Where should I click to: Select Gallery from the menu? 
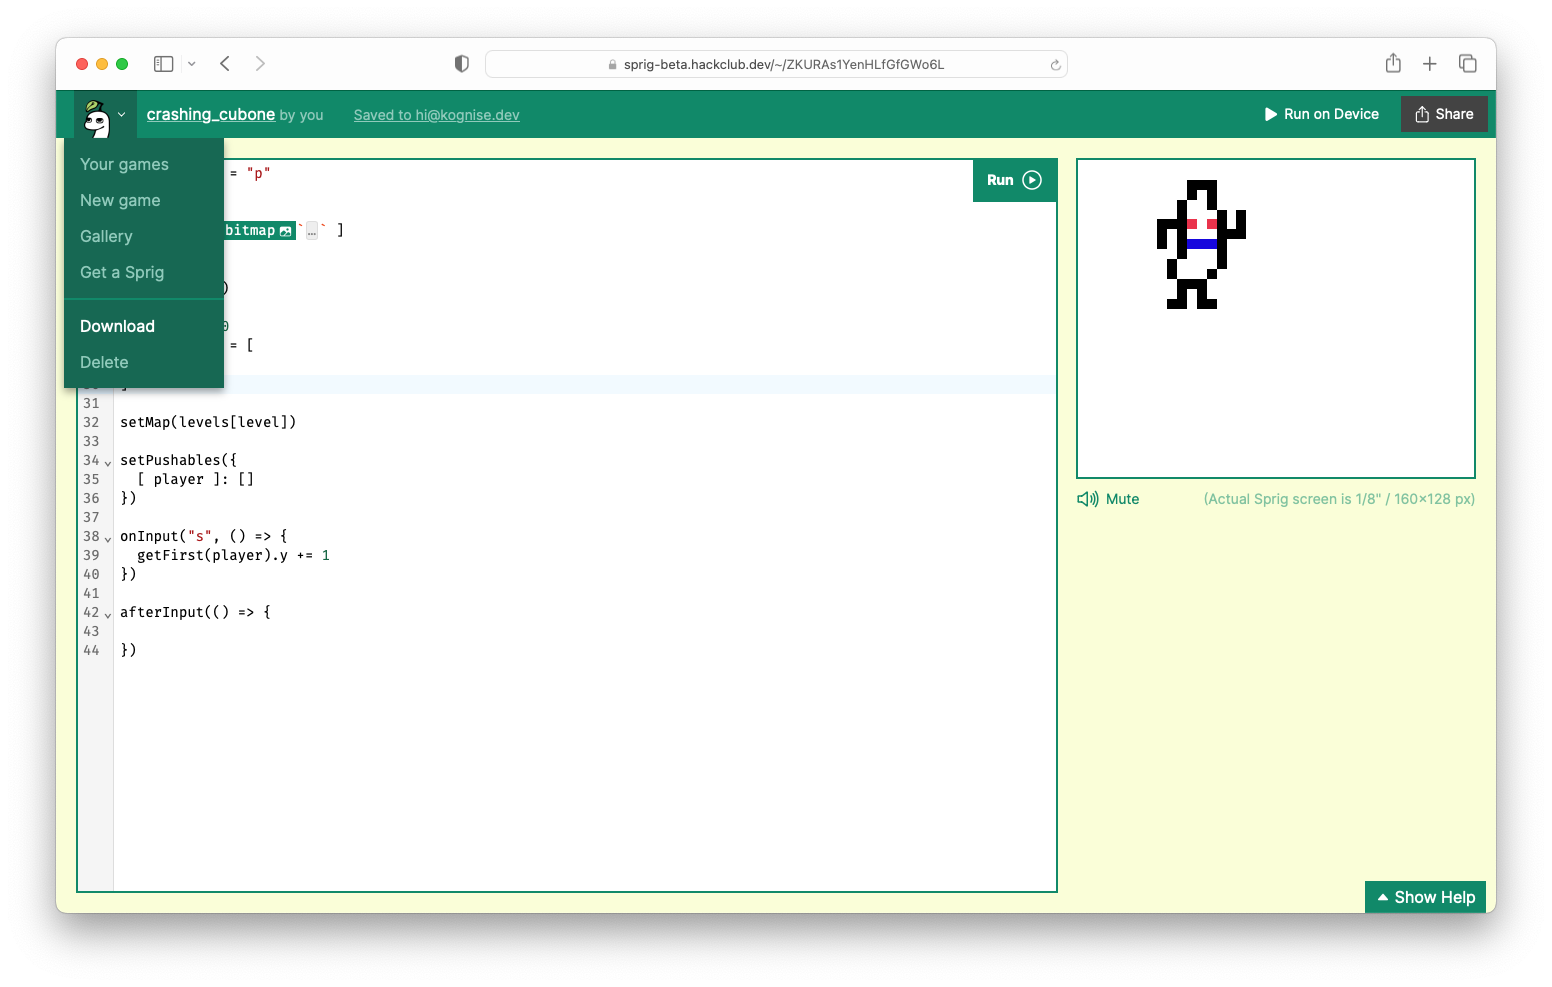[x=105, y=236]
